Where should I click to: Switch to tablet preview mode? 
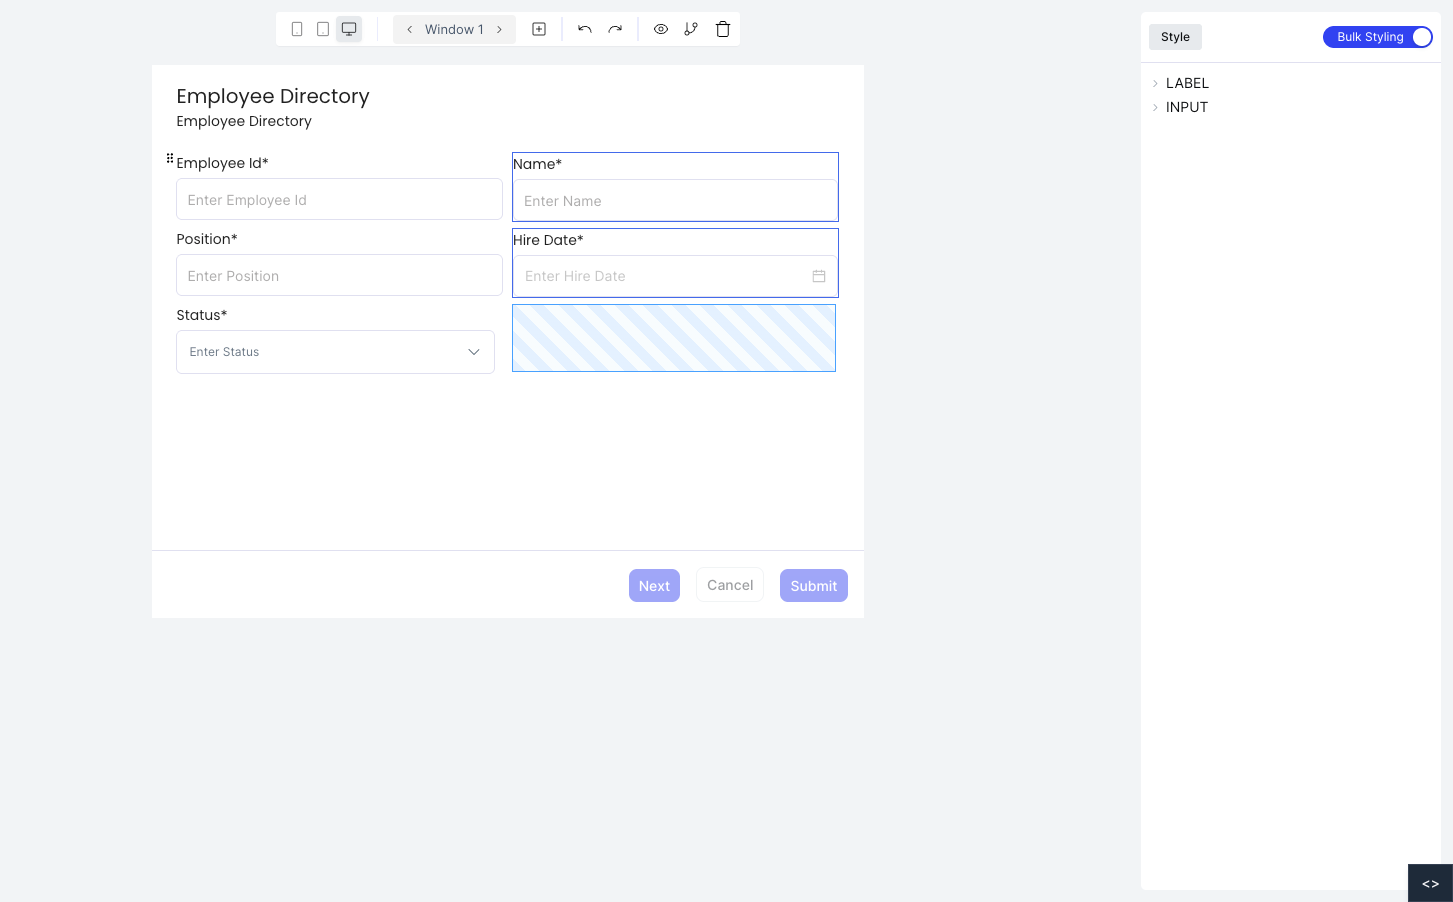(322, 29)
